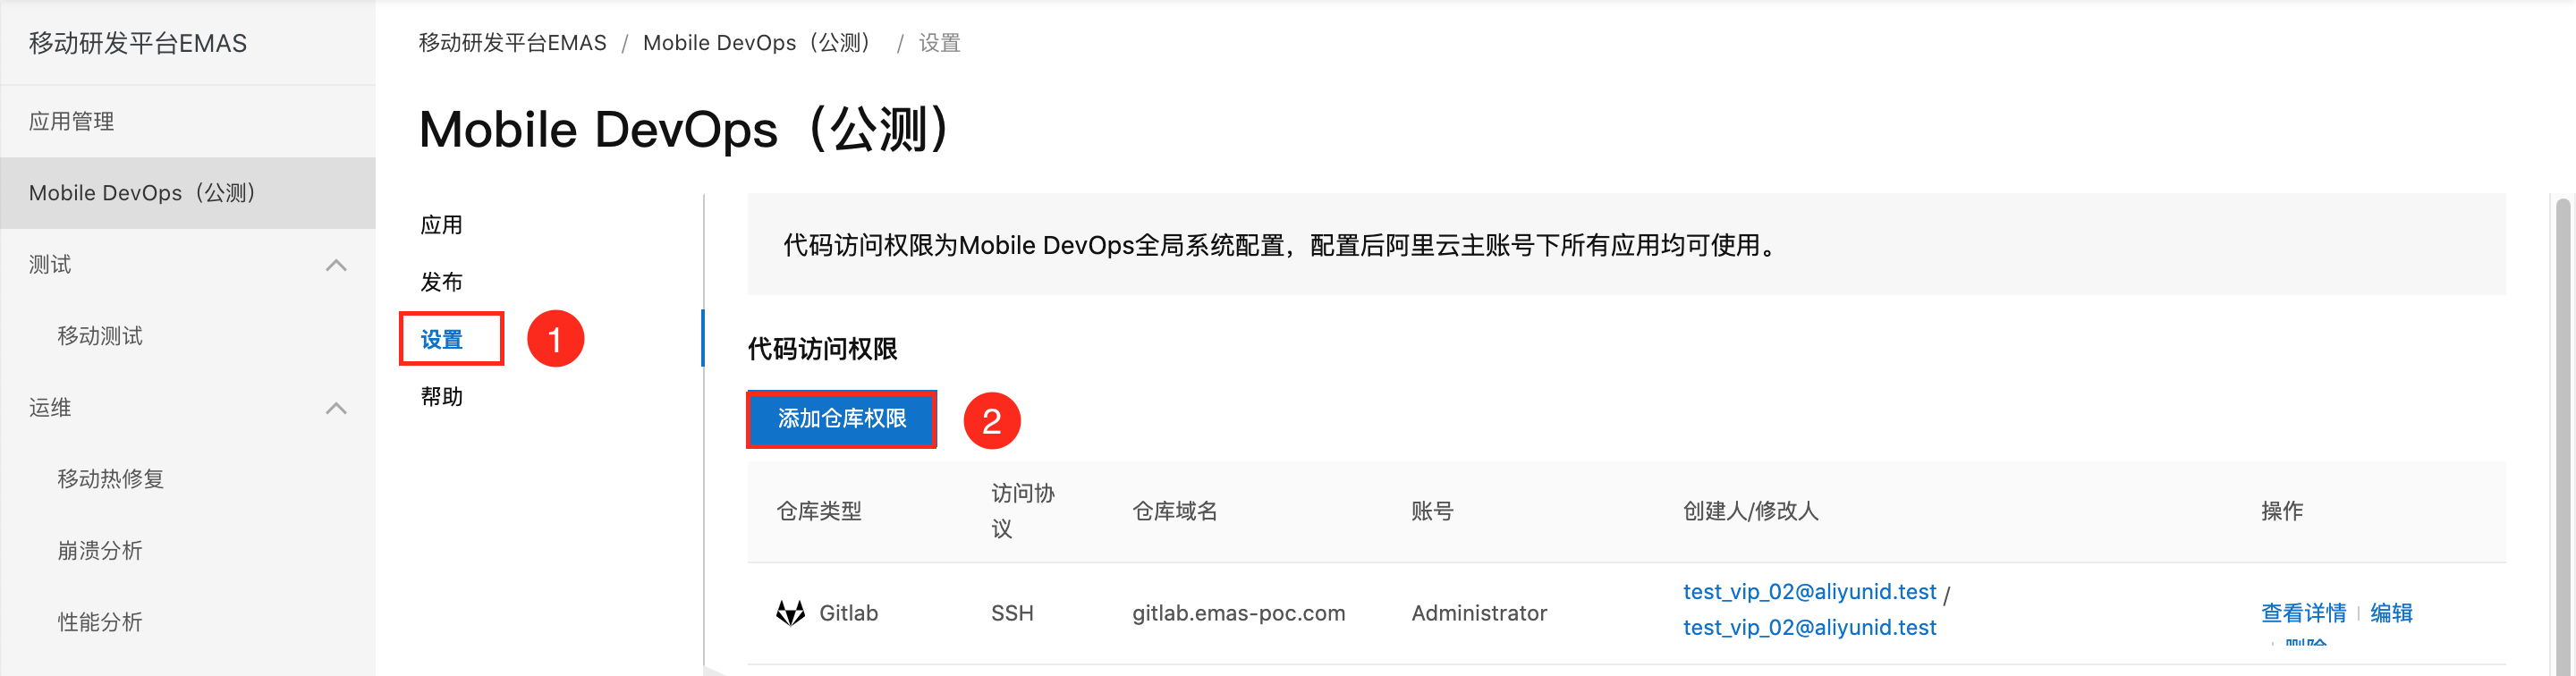Switch to the 设置 tab
2576x676 pixels.
click(441, 339)
